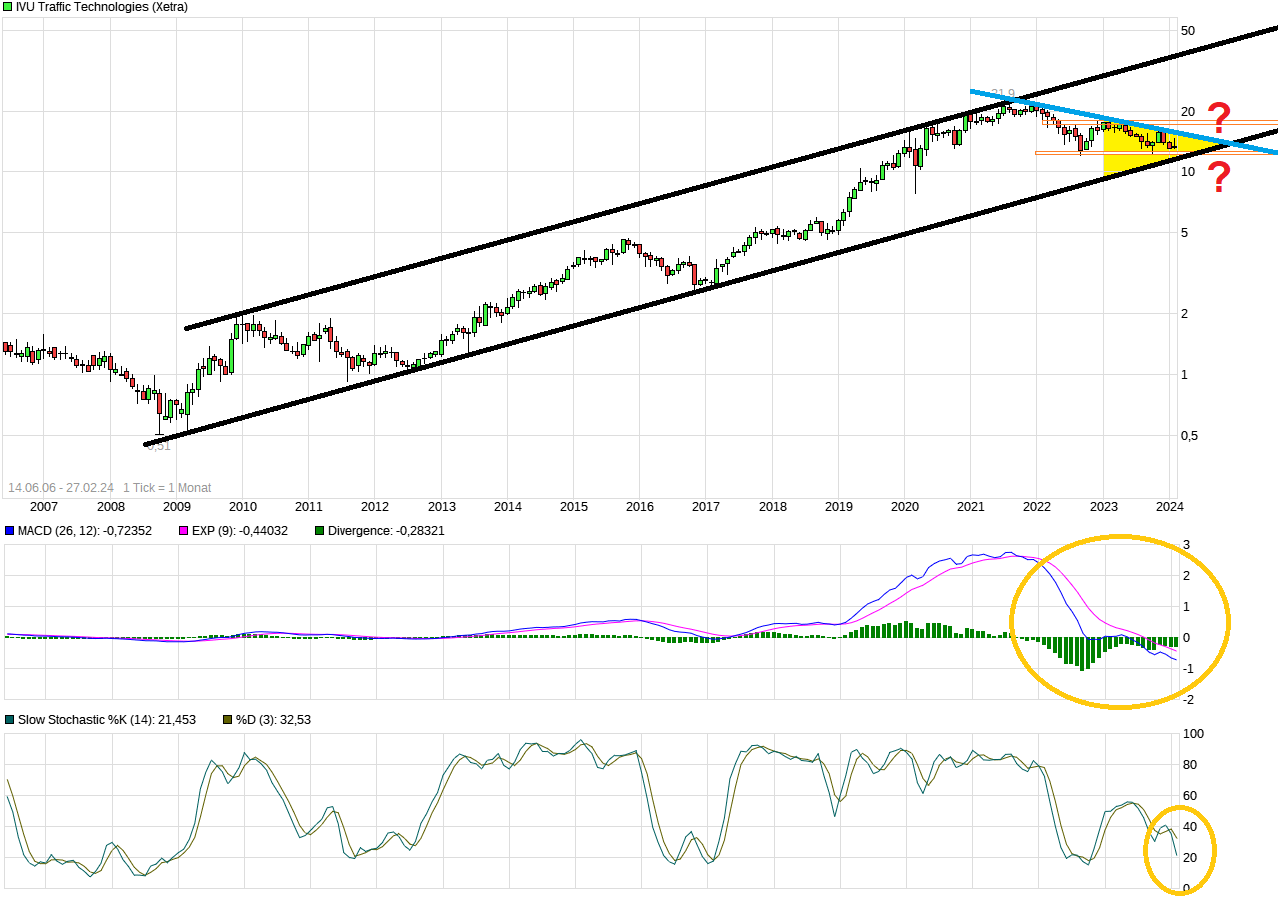Click the 0,51 low price marker near 2009
Screen dimensions: 1278x915
click(158, 448)
